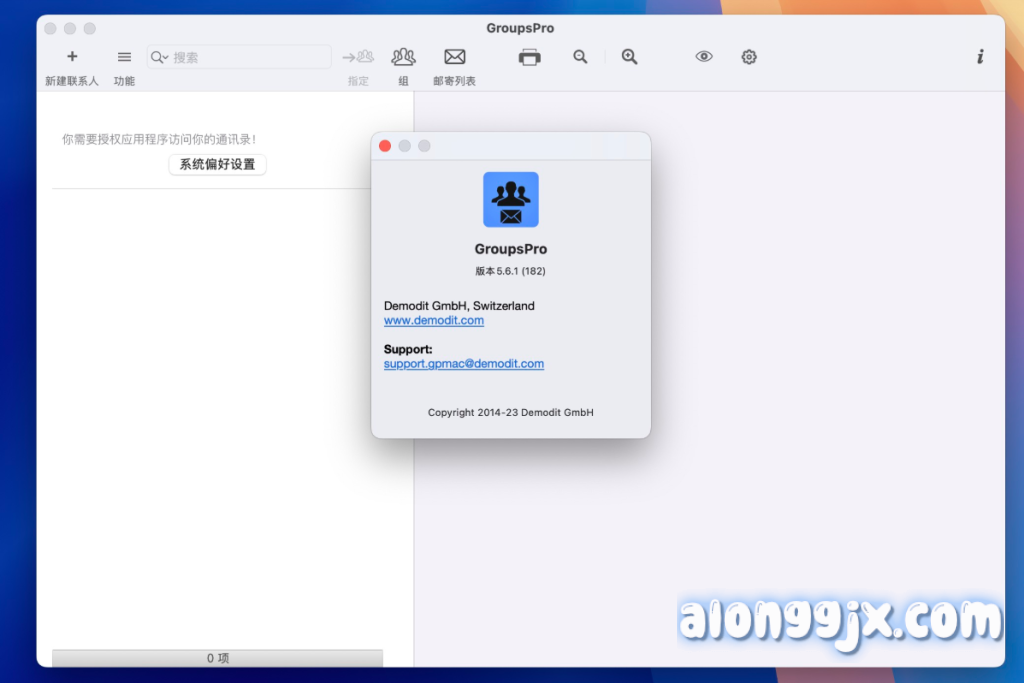Click the plus icon for new contact
The width and height of the screenshot is (1024, 683).
(x=72, y=57)
